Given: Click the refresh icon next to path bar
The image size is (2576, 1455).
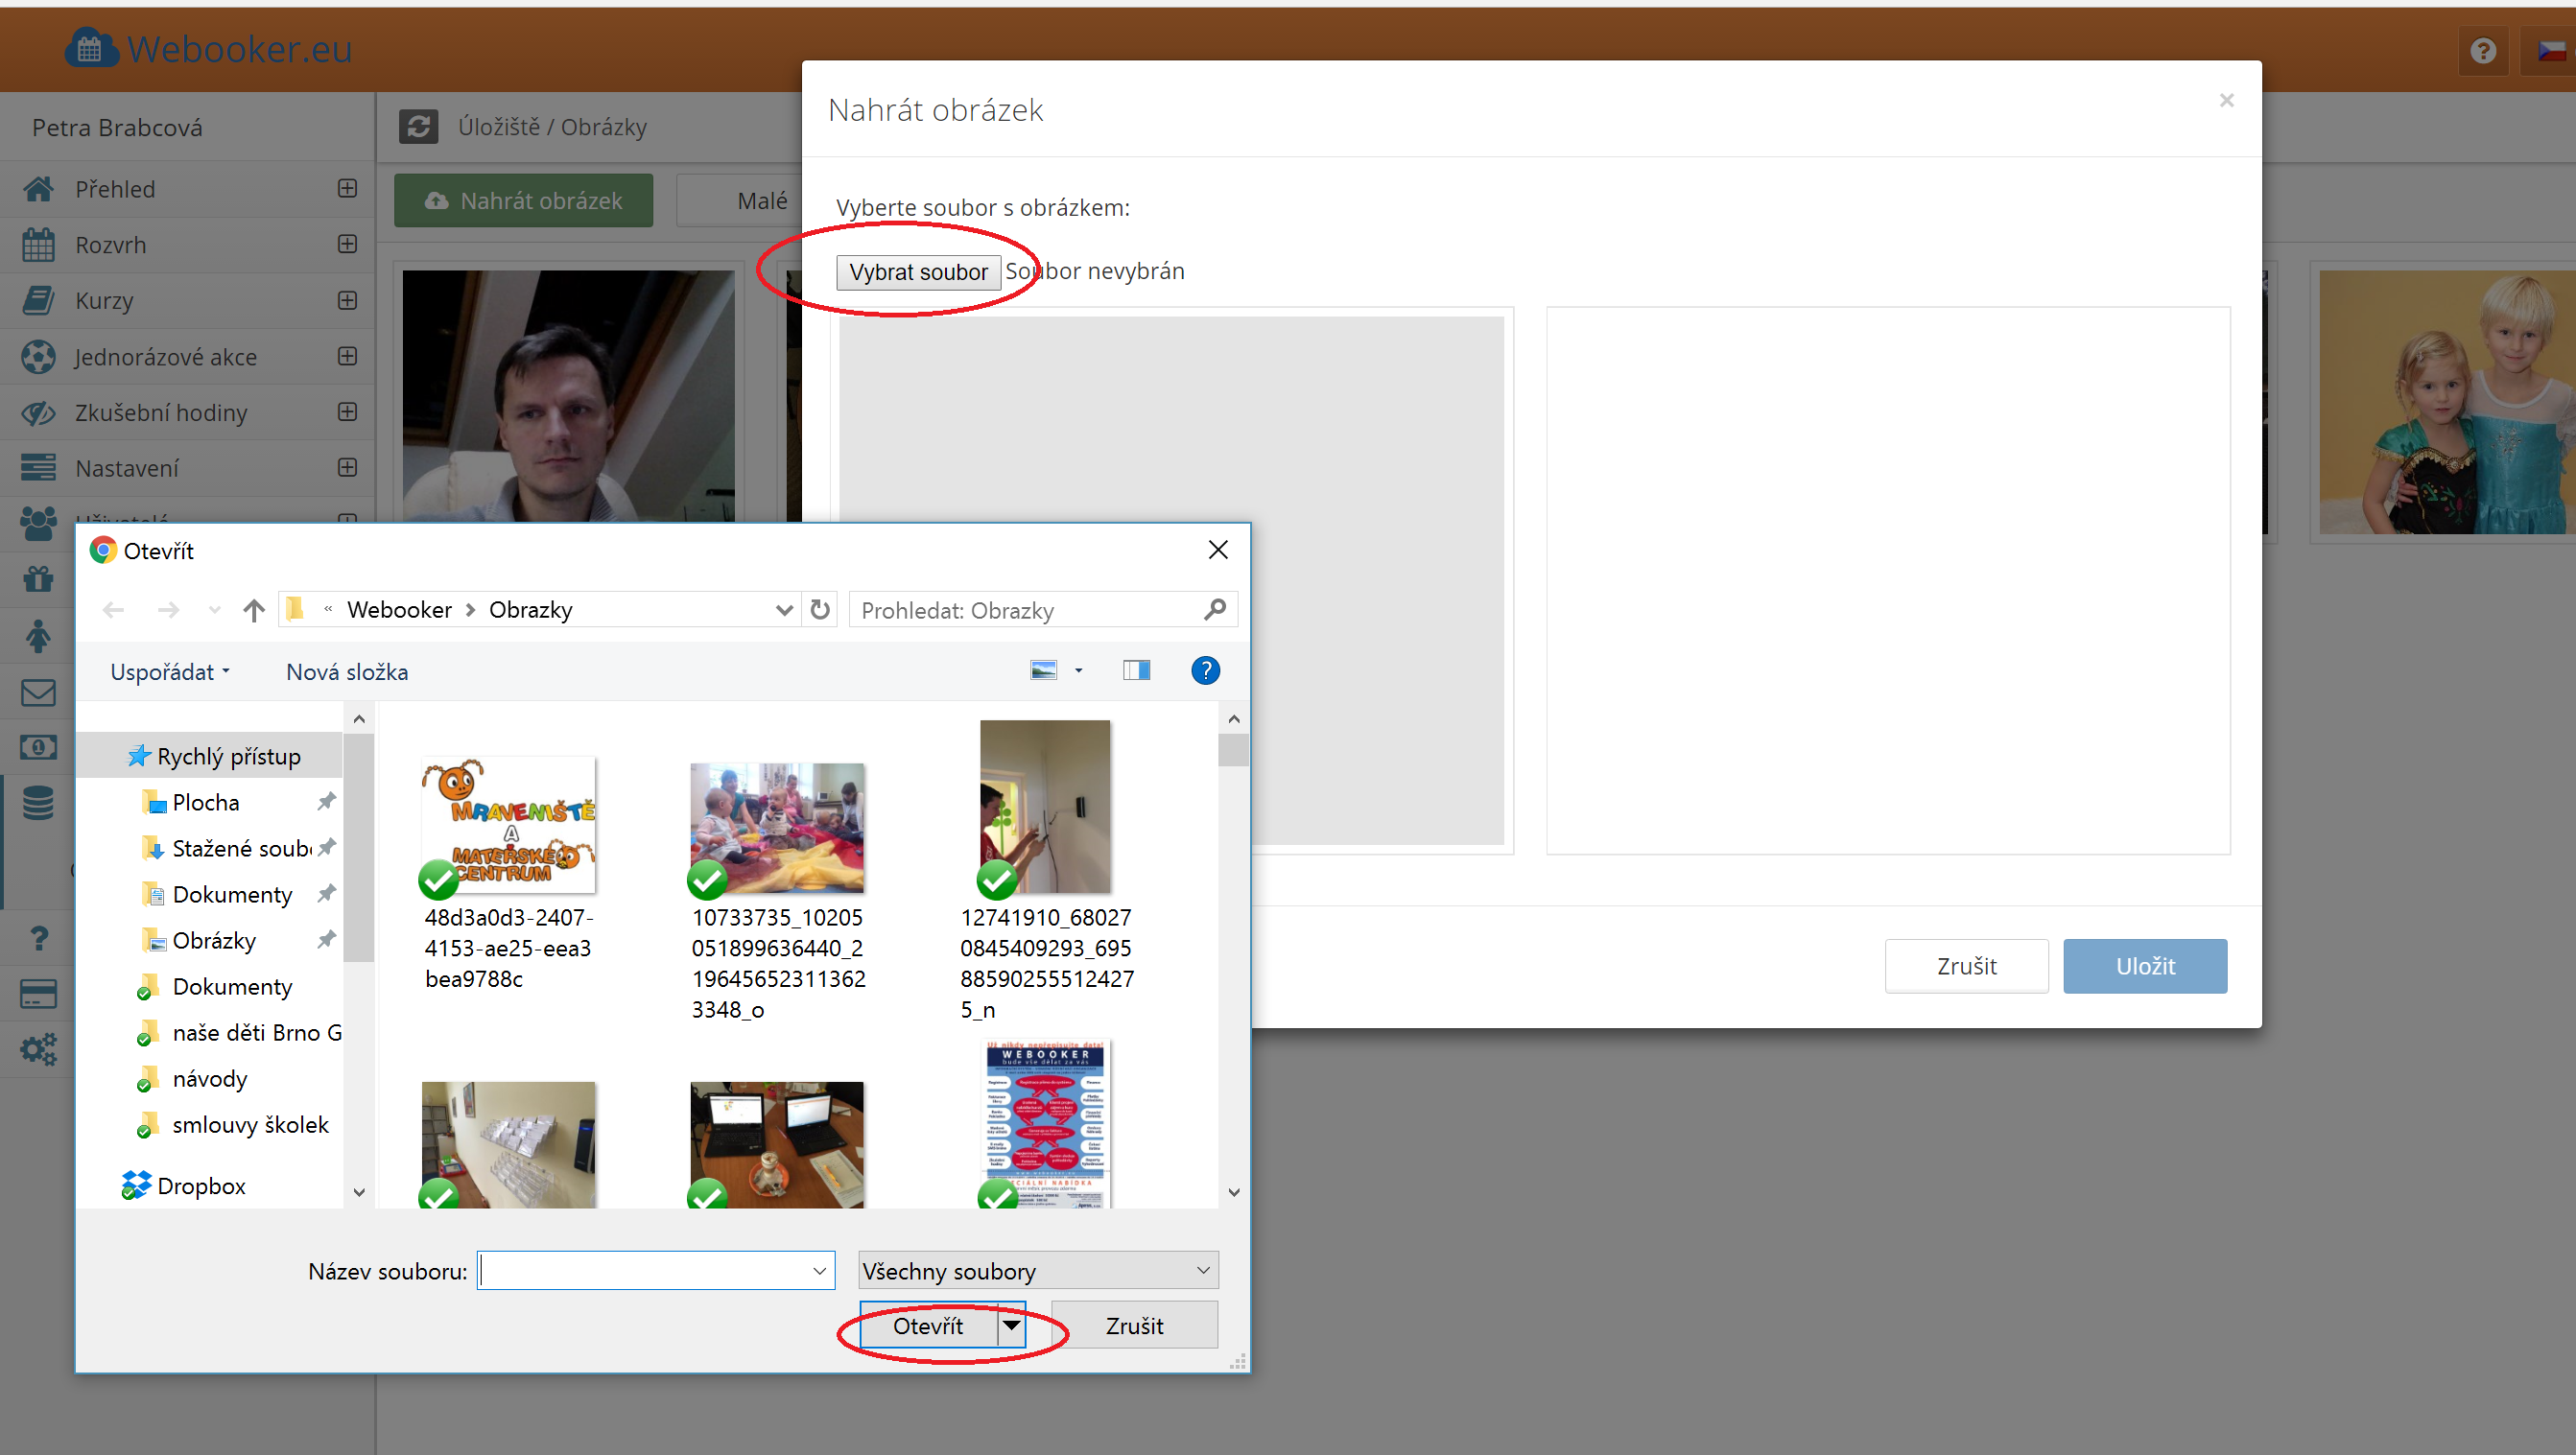Looking at the screenshot, I should tap(820, 610).
